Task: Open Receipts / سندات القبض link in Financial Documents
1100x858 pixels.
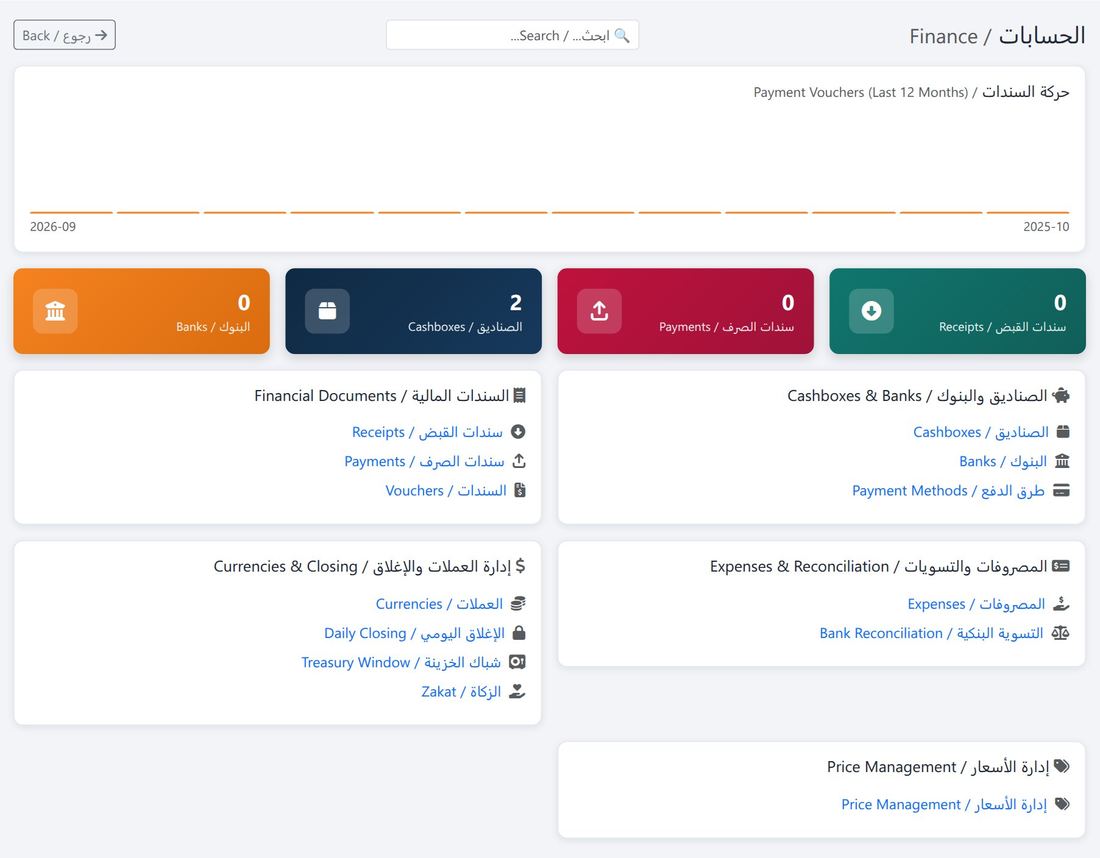Action: click(x=427, y=432)
